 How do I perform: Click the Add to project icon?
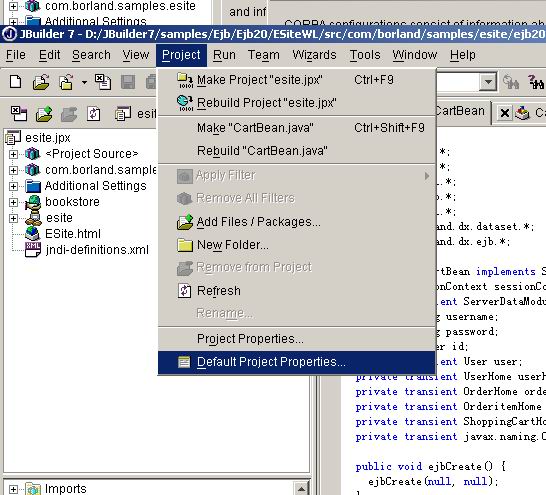44,114
